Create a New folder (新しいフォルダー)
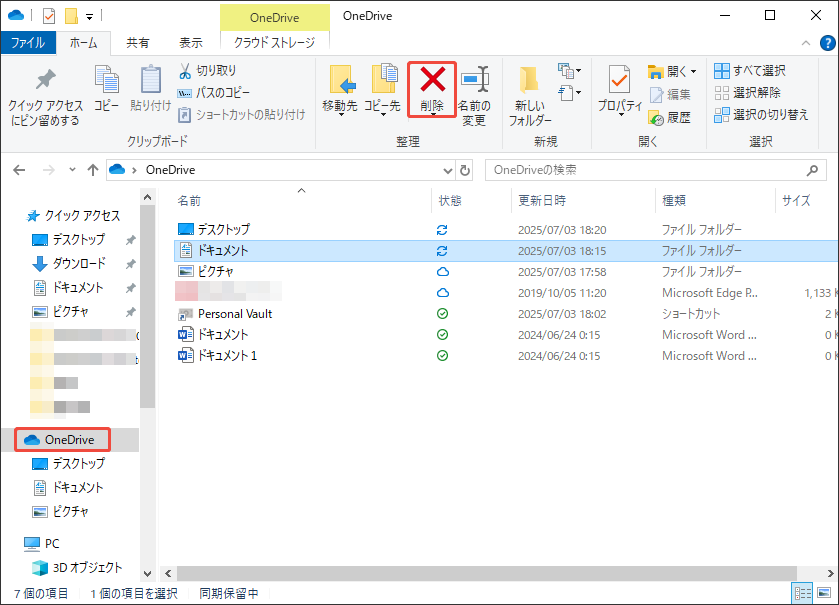The width and height of the screenshot is (839, 605). [530, 96]
